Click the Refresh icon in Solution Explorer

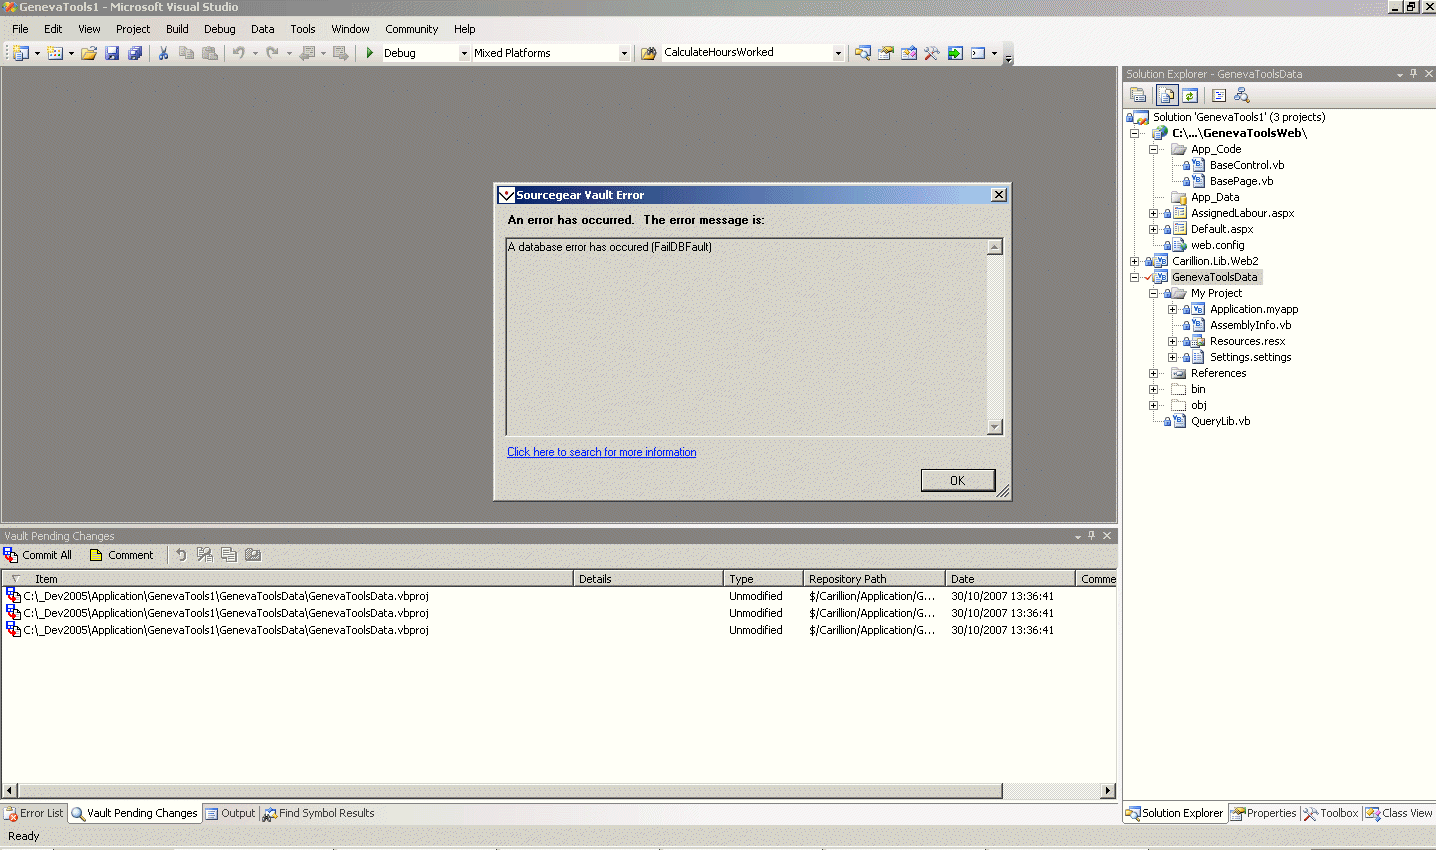pos(1190,95)
